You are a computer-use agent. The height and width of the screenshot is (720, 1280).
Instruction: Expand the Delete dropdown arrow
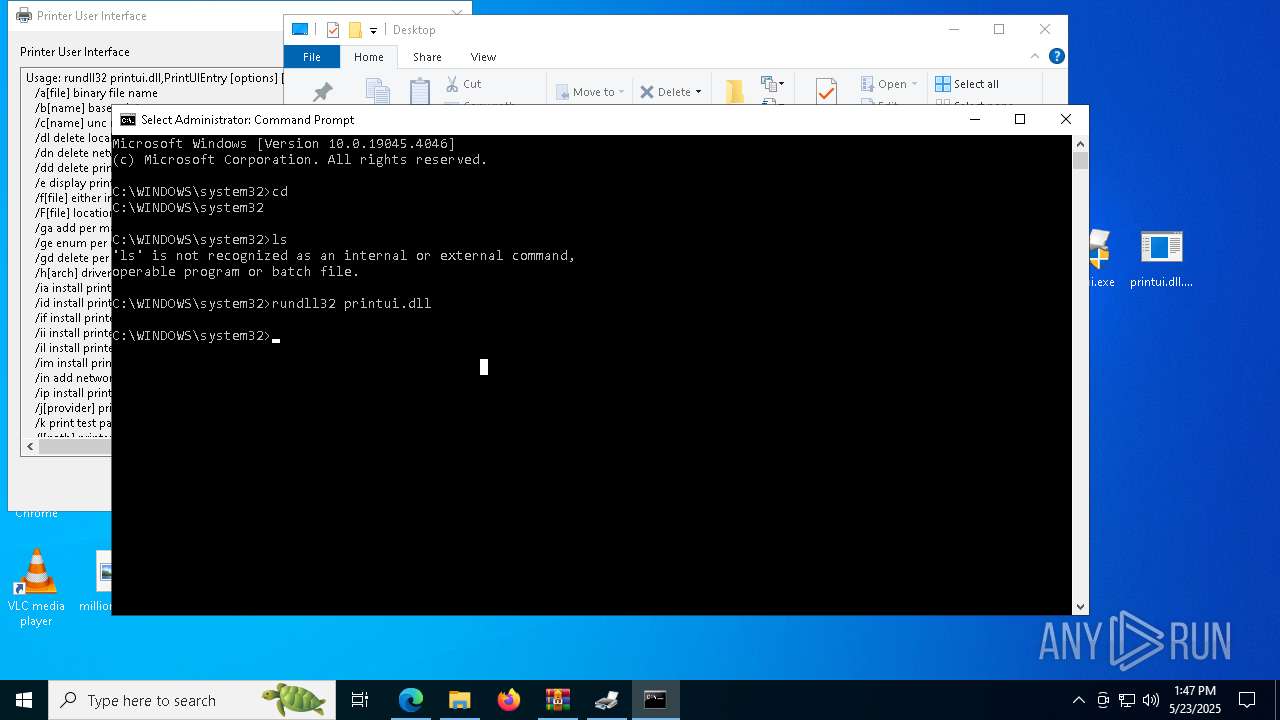(698, 92)
